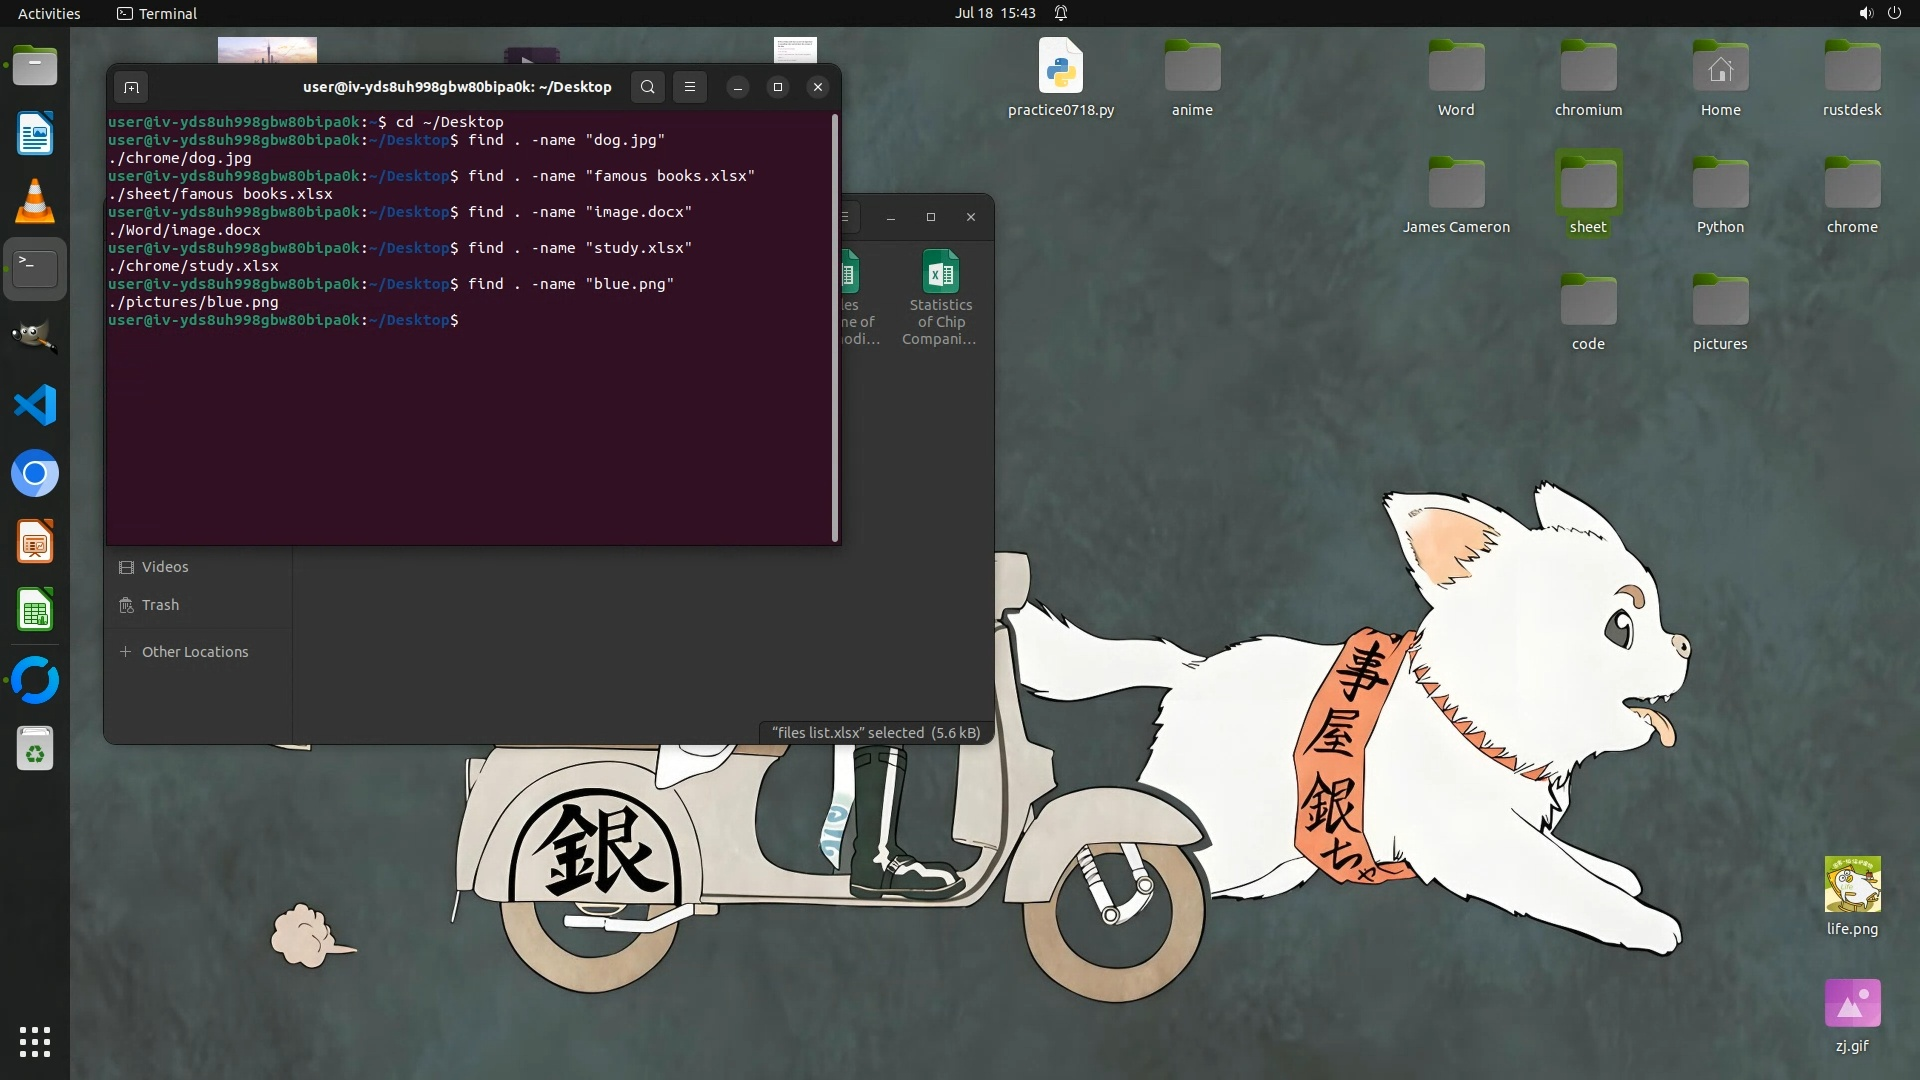Open GIMP from the dock
Viewport: 1920px width, 1080px height.
coord(35,338)
